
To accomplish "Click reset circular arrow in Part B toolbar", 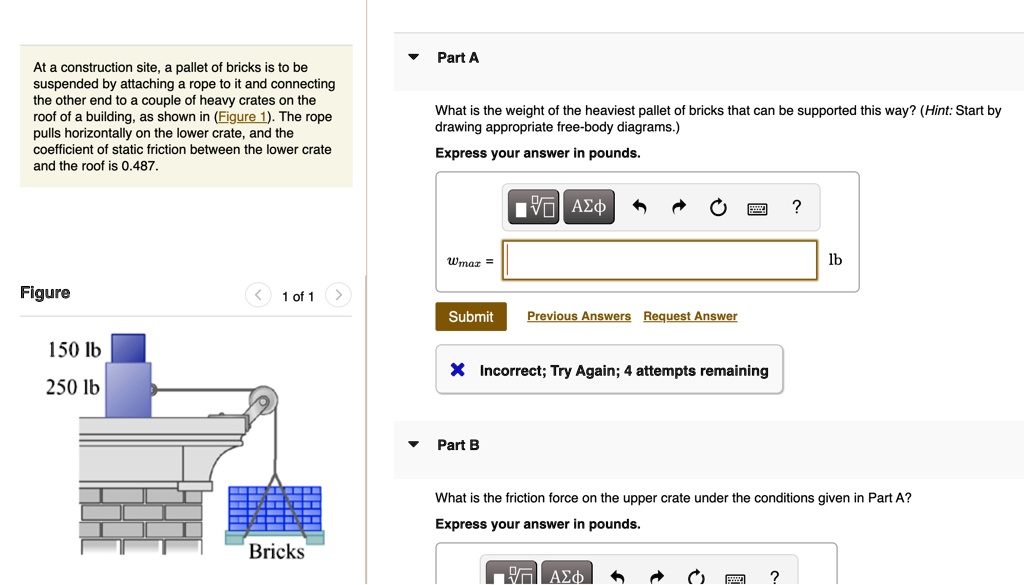I will coord(696,577).
